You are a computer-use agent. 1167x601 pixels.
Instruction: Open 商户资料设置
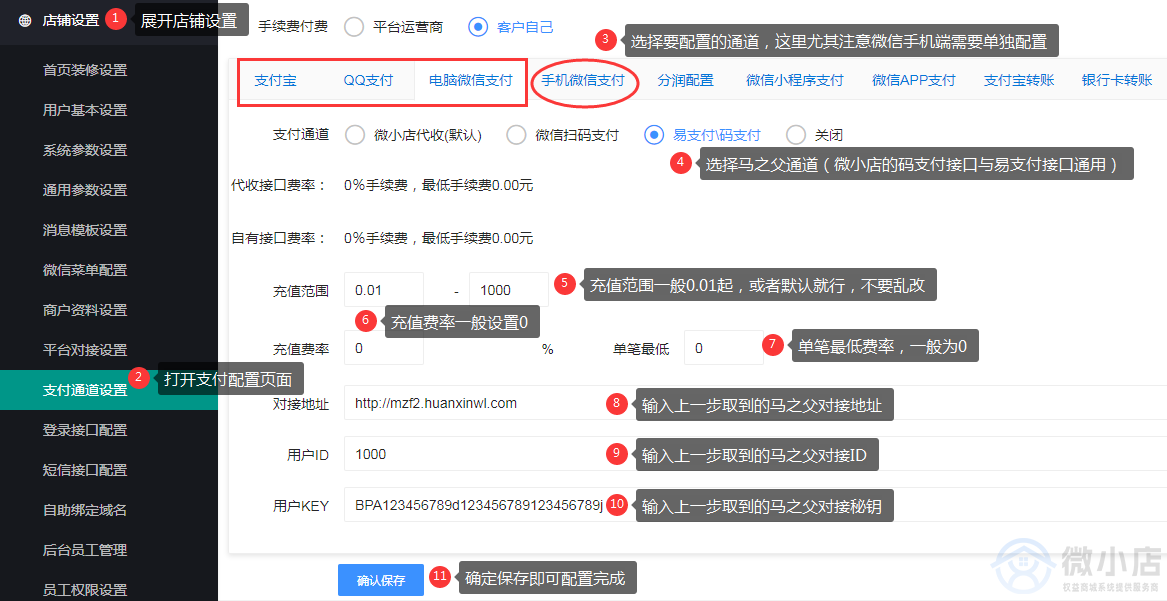(x=85, y=310)
